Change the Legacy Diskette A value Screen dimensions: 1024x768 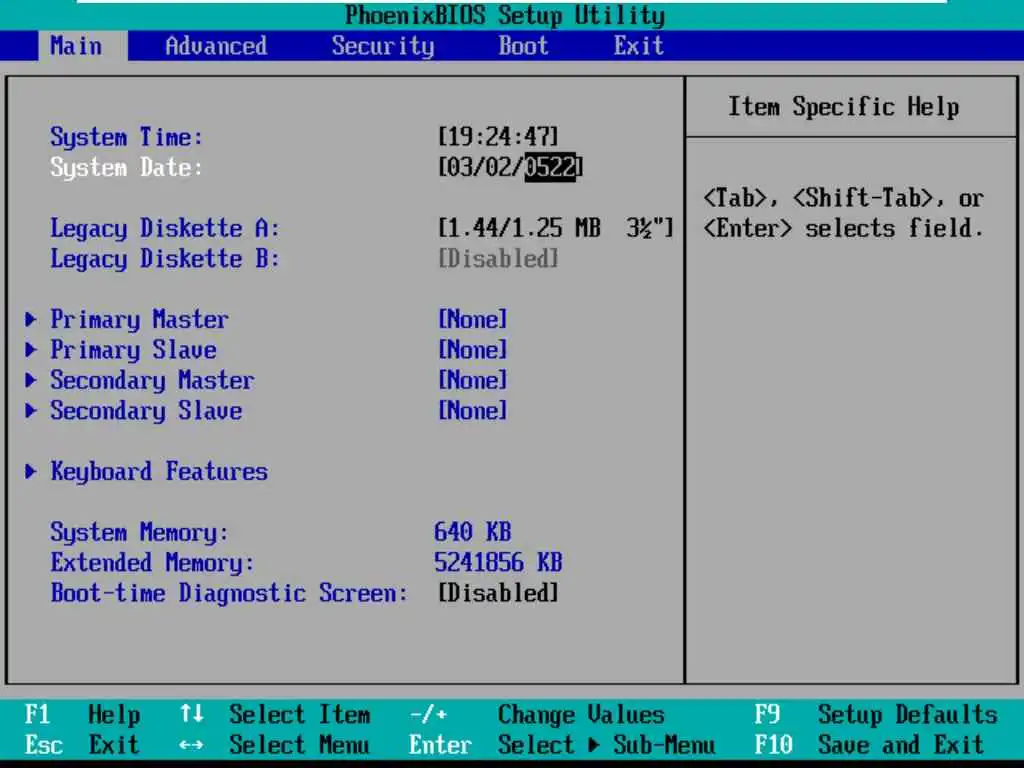[x=555, y=228]
